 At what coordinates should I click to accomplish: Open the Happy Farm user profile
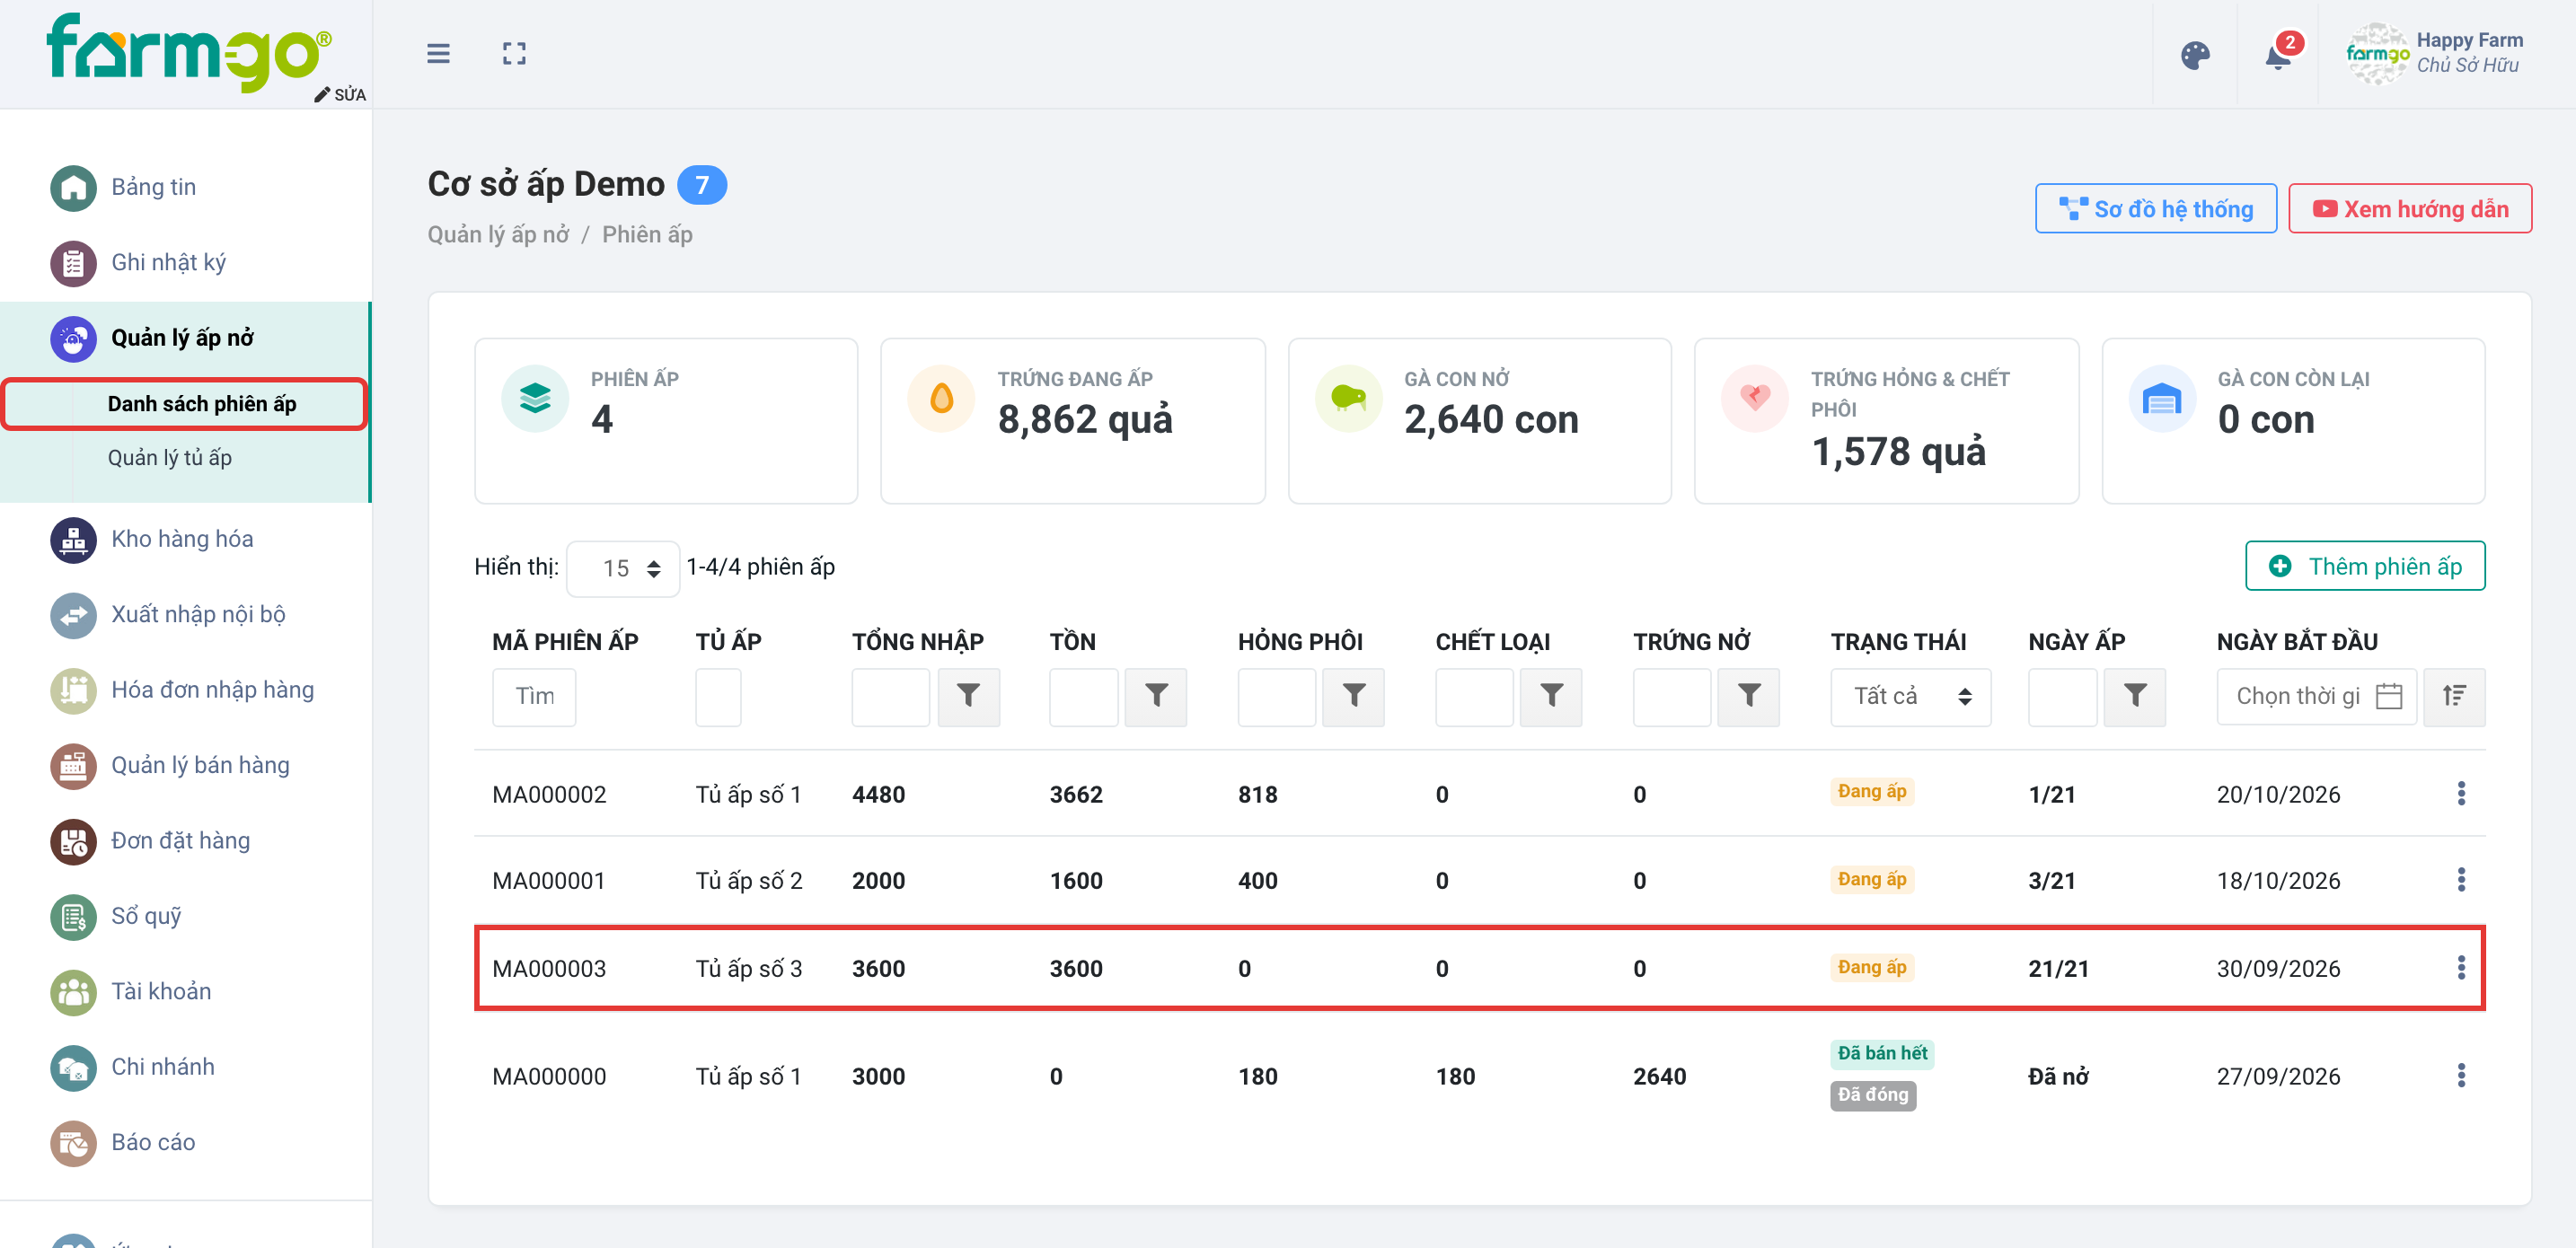pos(2434,53)
